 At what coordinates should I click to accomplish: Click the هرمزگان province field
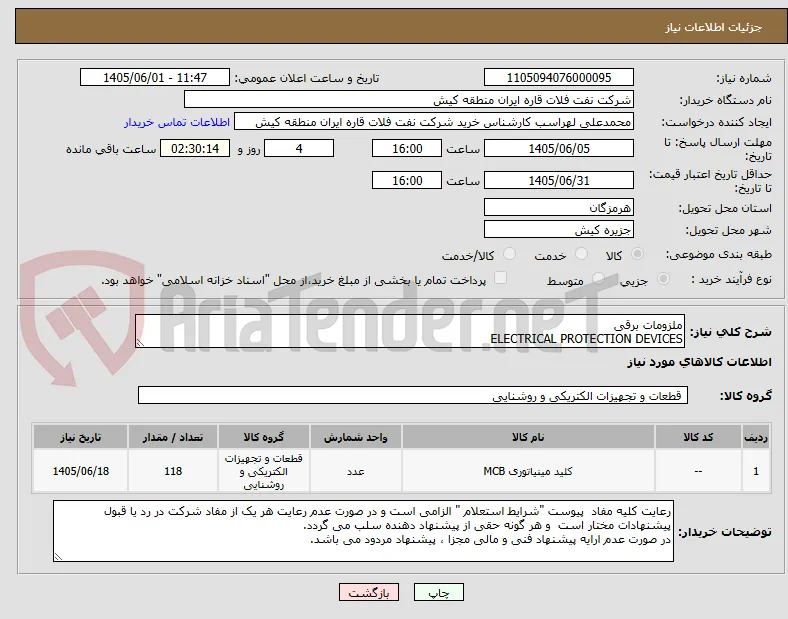[x=559, y=207]
